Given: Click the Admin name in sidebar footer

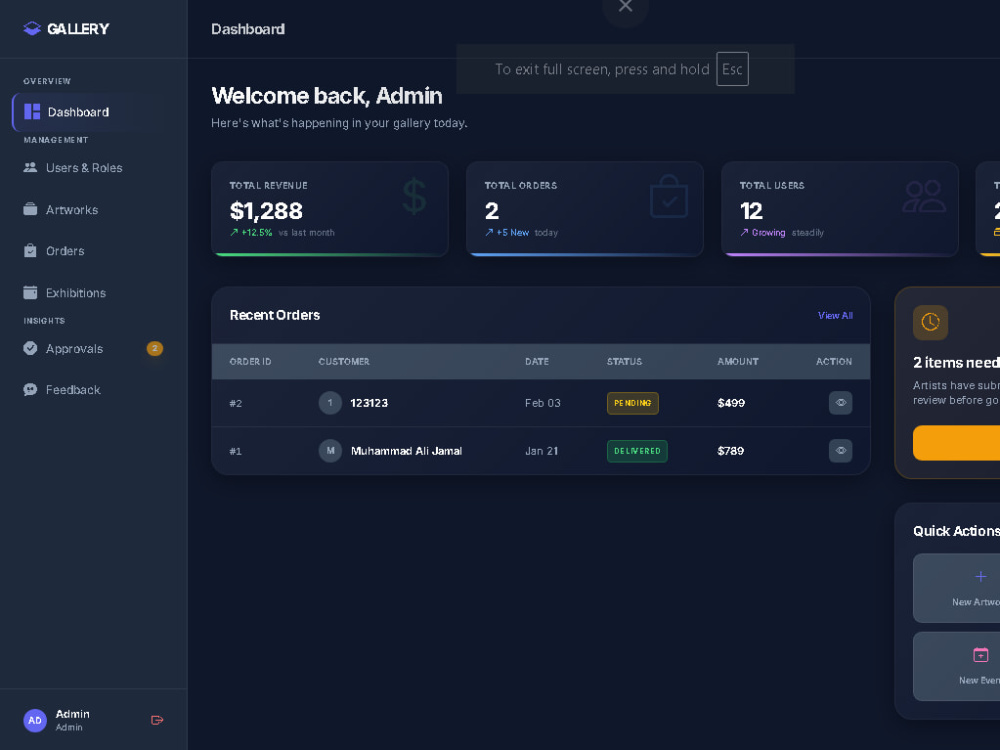Looking at the screenshot, I should pyautogui.click(x=72, y=714).
